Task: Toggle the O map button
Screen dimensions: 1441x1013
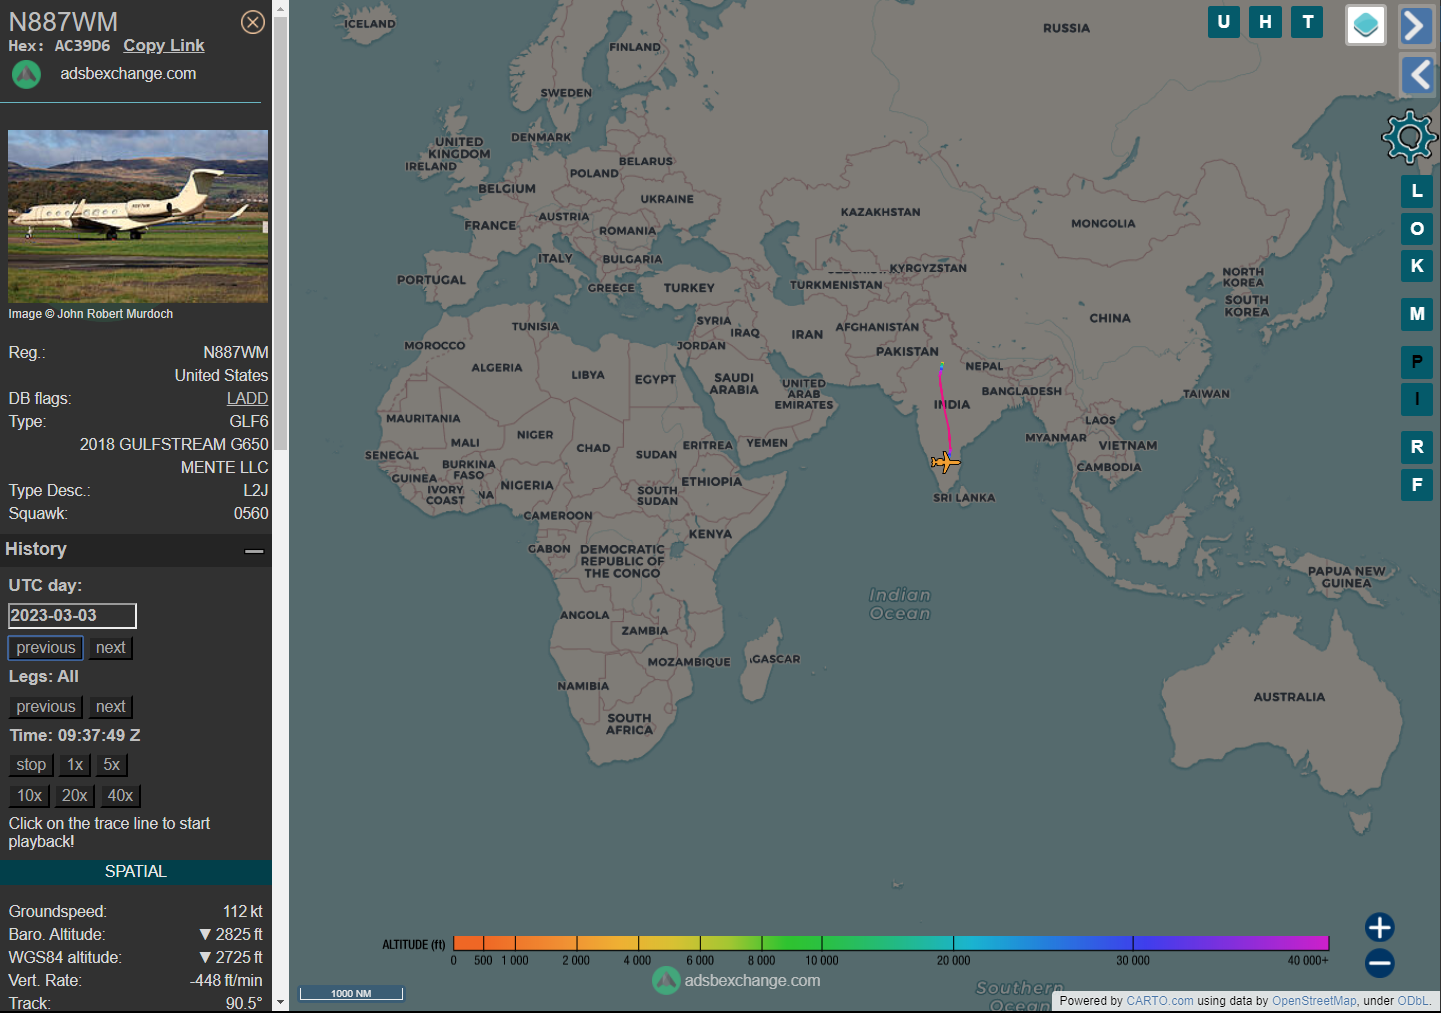Action: point(1417,229)
